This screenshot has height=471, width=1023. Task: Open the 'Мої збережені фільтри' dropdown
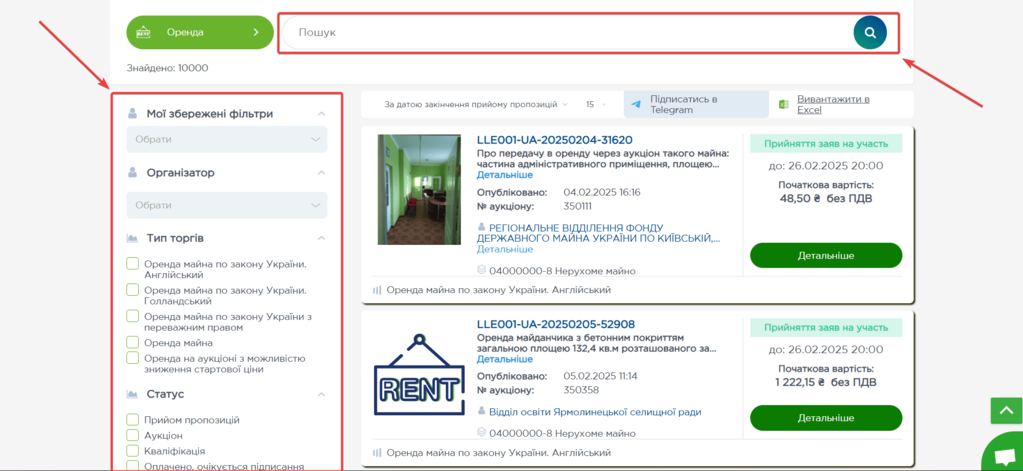(226, 139)
